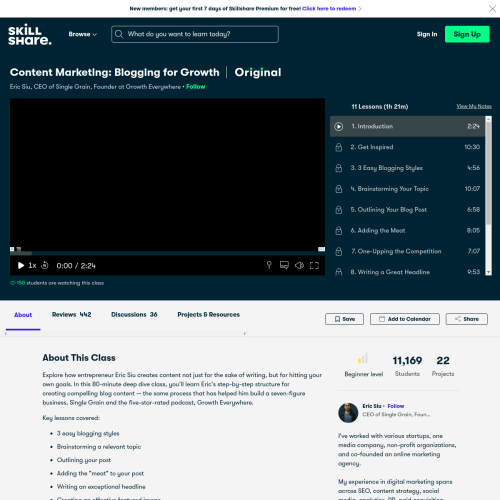This screenshot has width=500, height=500.
Task: Click lock icon on Get Inspired lesson
Action: (339, 147)
